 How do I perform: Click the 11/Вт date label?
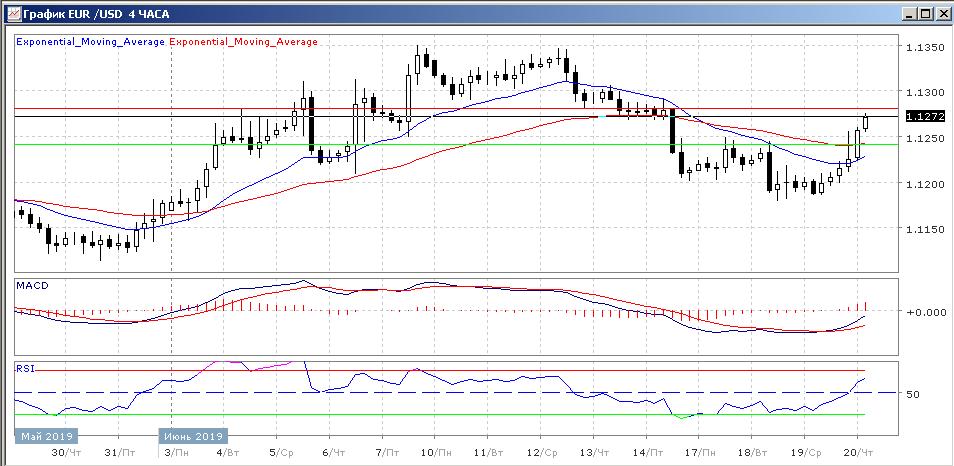click(489, 453)
